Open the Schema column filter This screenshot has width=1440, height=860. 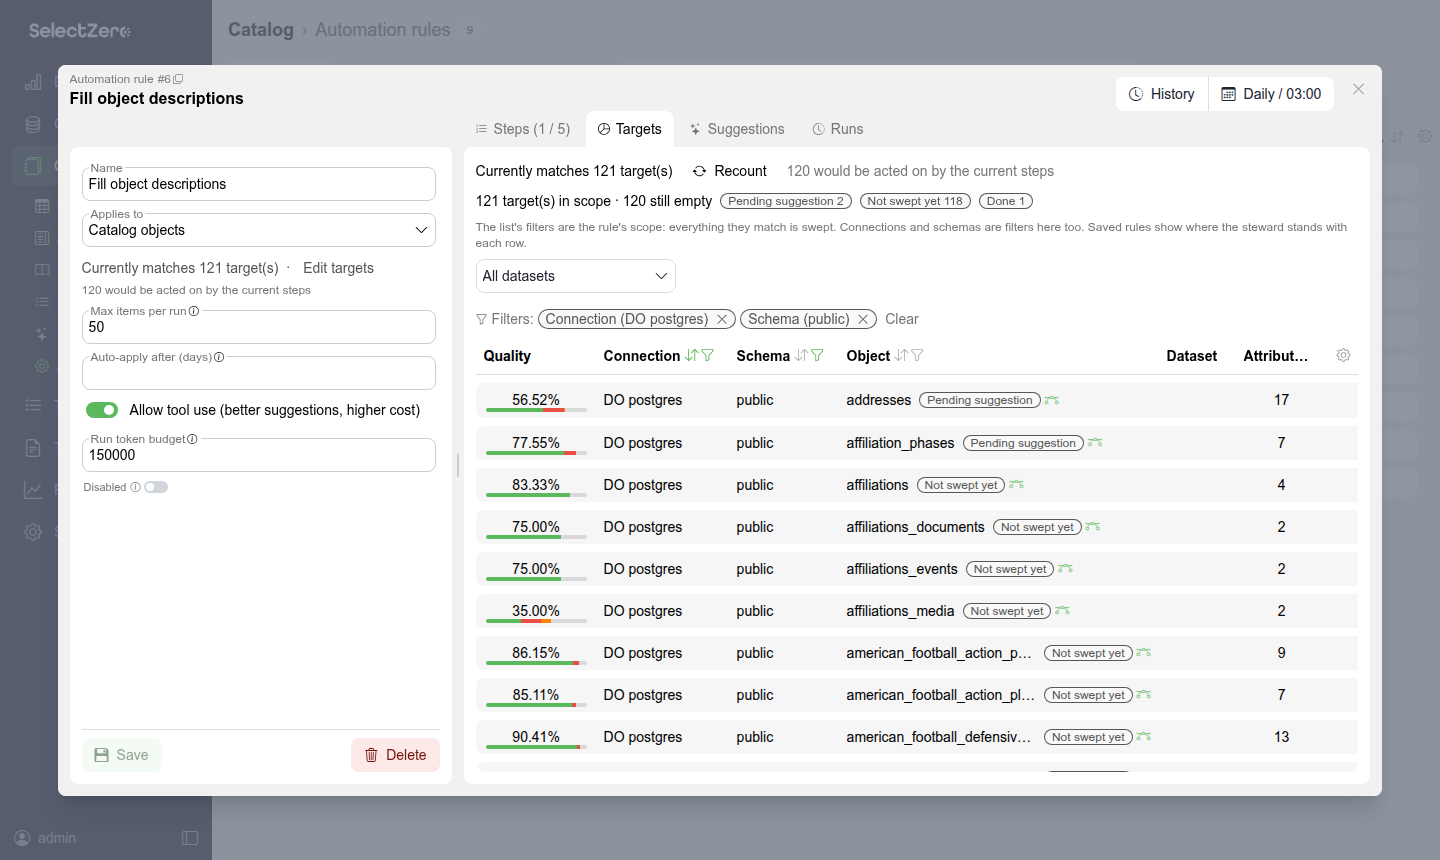click(818, 356)
